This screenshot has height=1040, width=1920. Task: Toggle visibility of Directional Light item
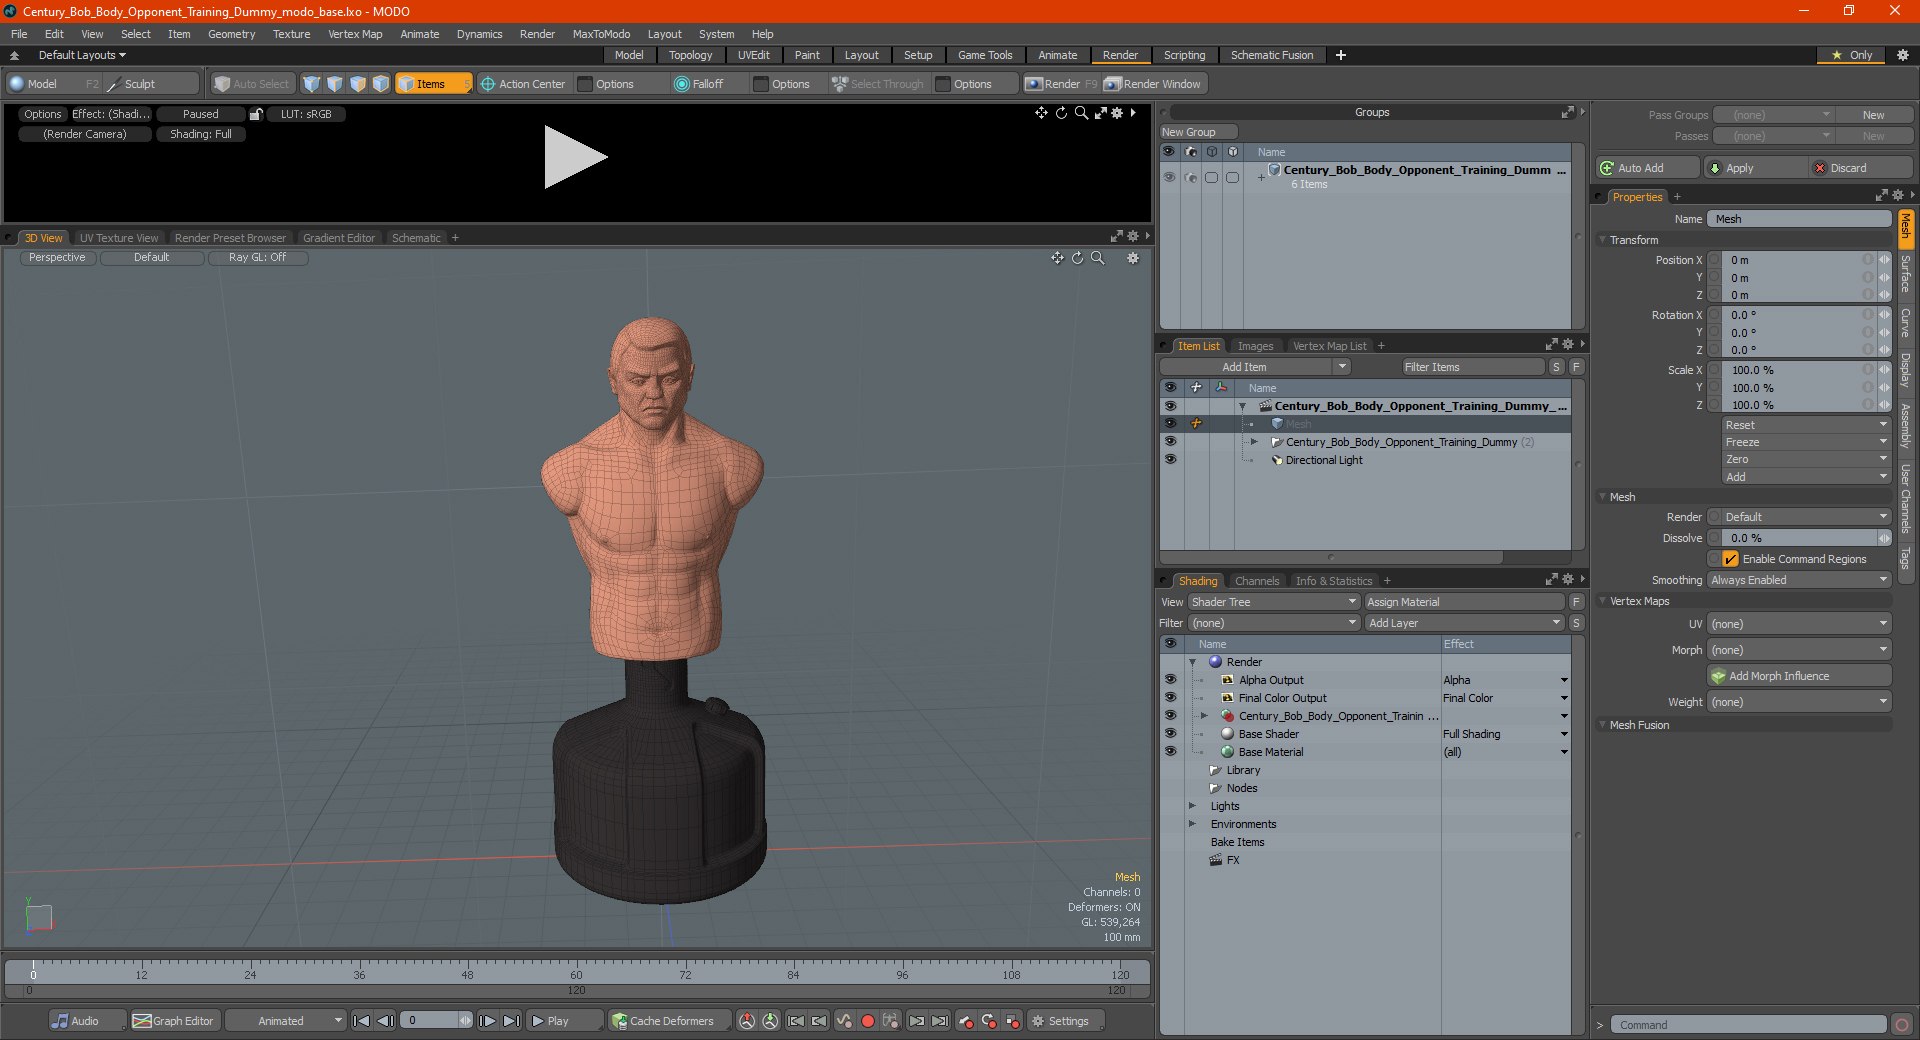[1170, 460]
